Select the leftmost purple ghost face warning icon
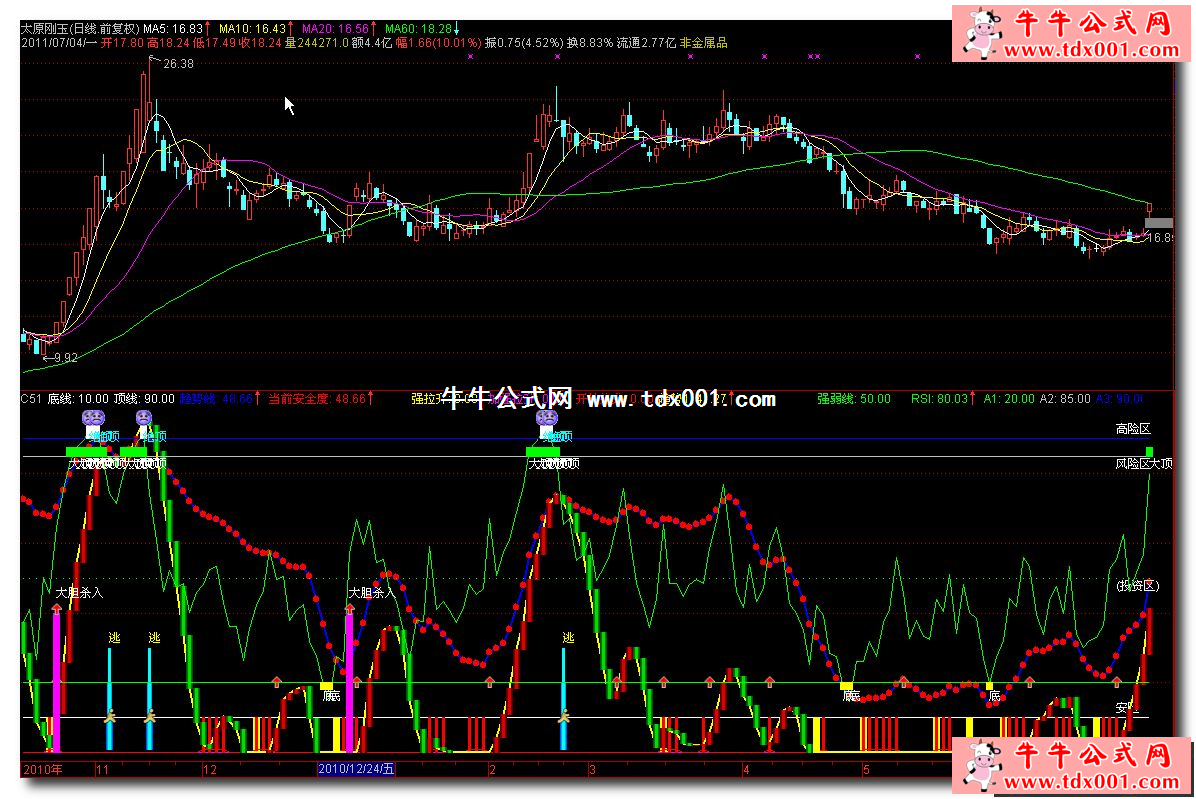Screen dimensions: 1196x799 pos(93,416)
